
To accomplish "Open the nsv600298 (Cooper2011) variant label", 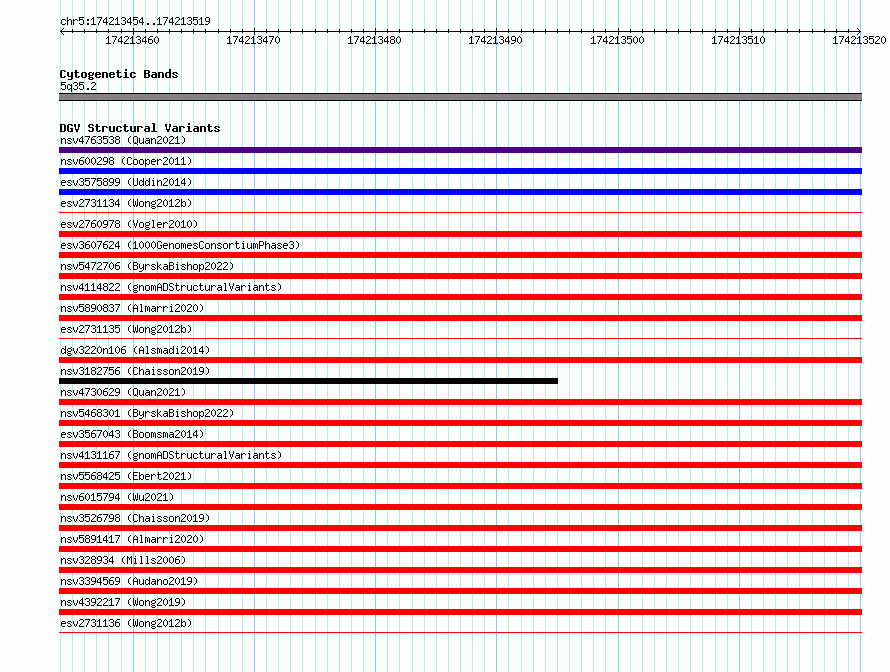I will pyautogui.click(x=126, y=161).
